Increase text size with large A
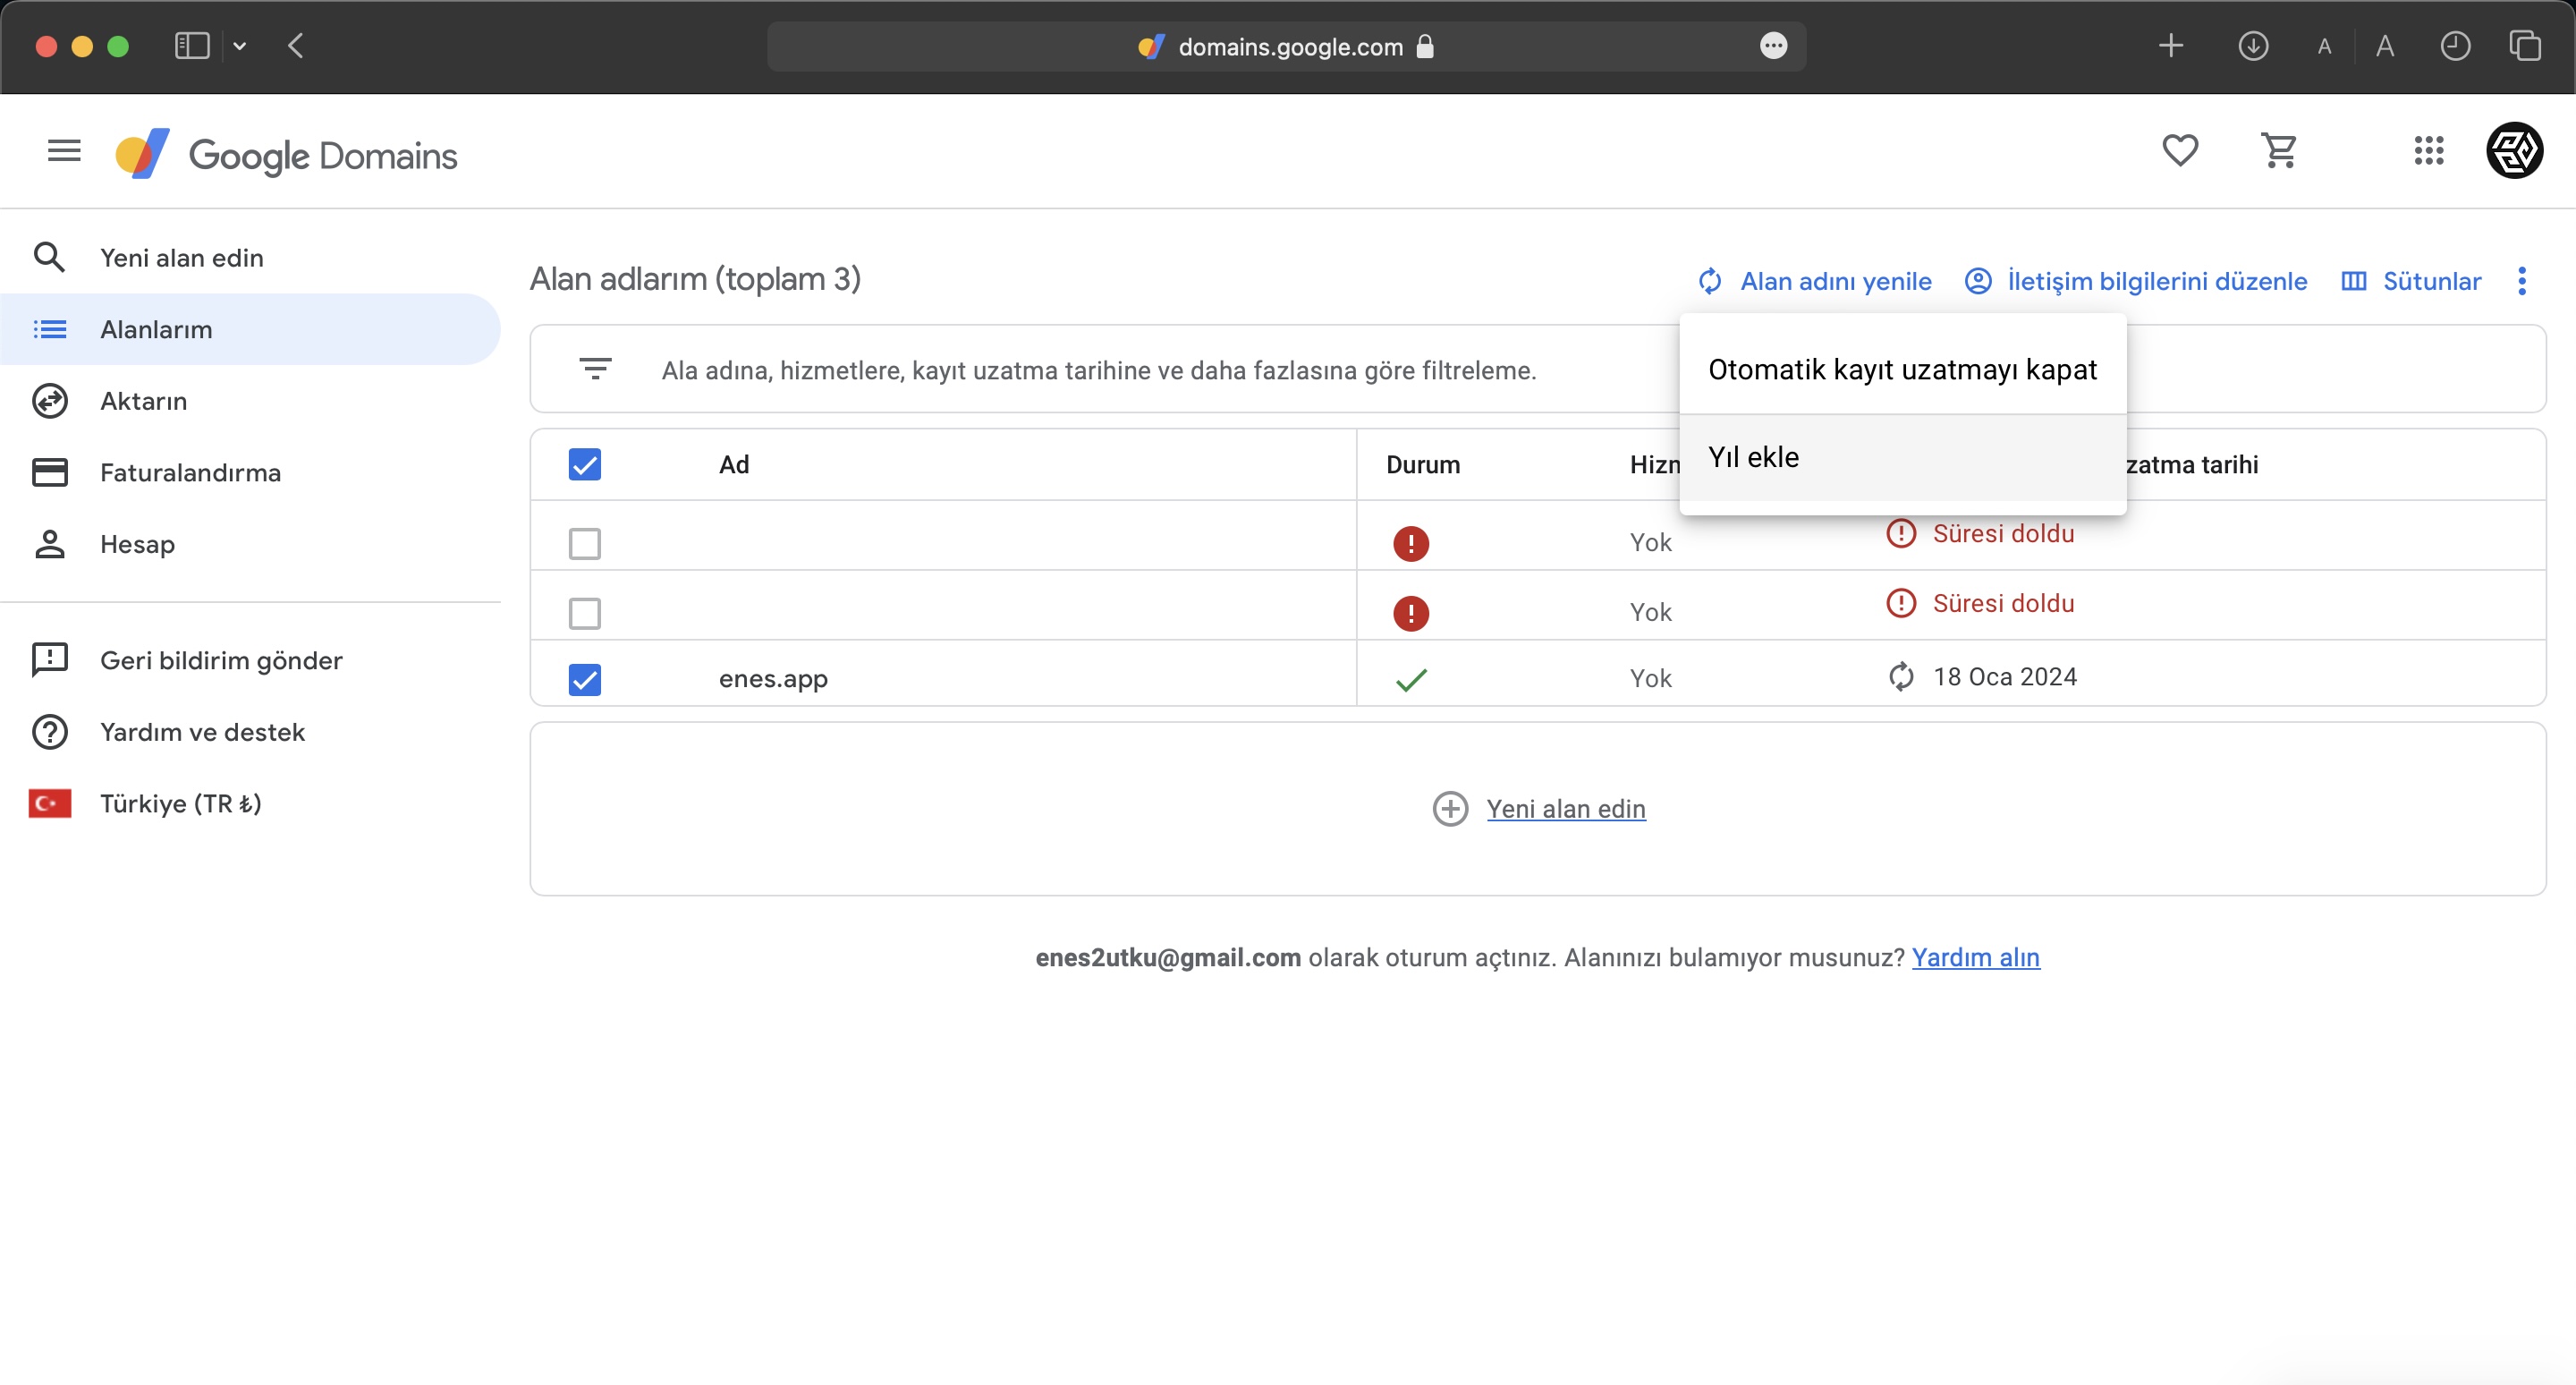 (x=2385, y=46)
